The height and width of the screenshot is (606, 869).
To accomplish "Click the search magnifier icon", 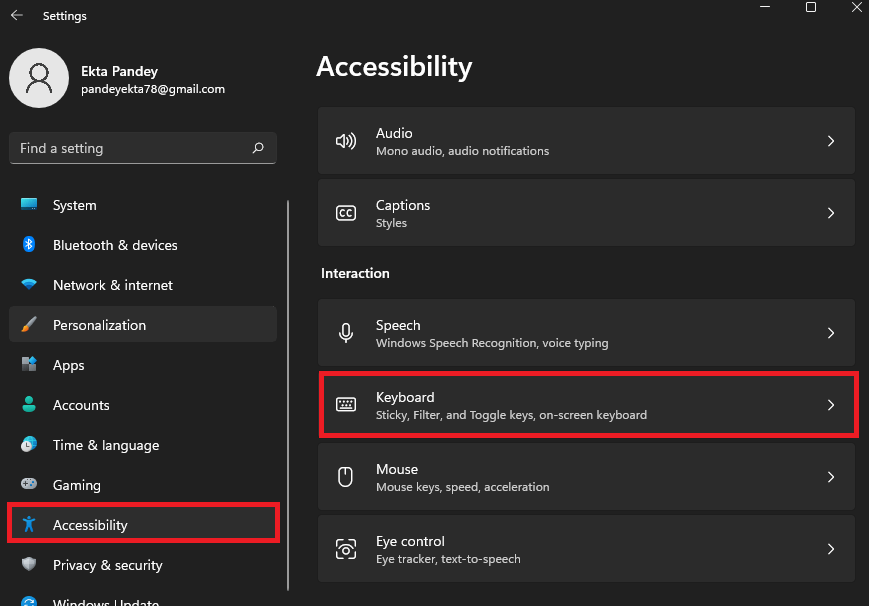I will pos(258,148).
